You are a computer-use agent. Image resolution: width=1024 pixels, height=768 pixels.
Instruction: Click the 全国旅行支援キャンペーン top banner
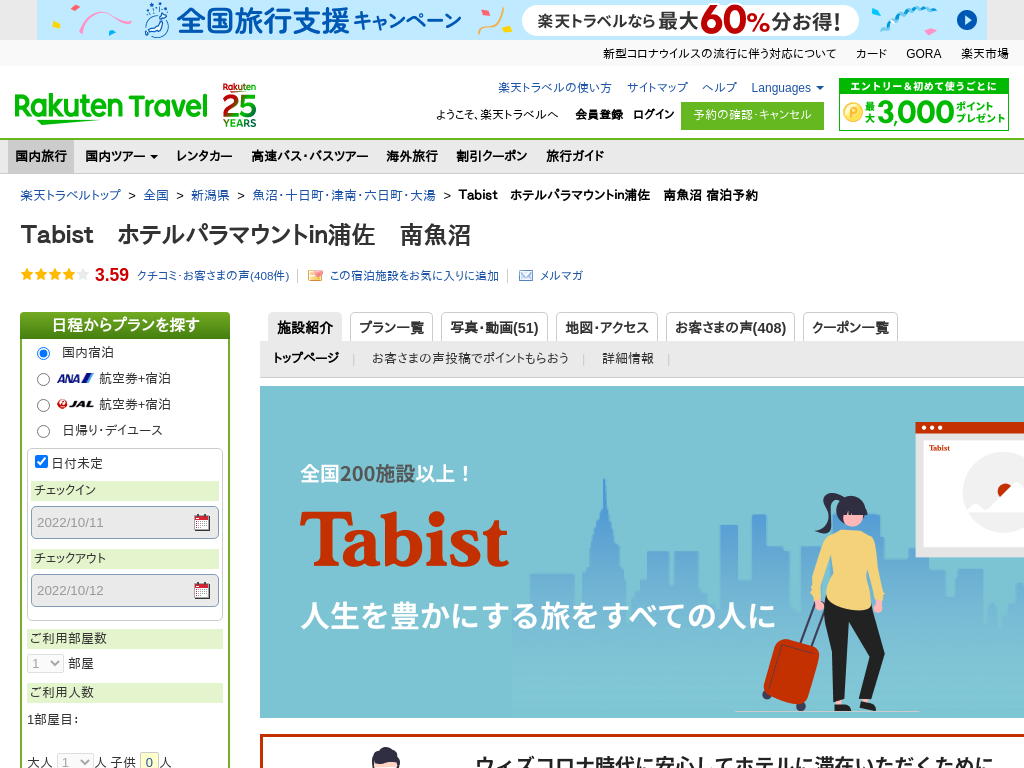click(512, 20)
